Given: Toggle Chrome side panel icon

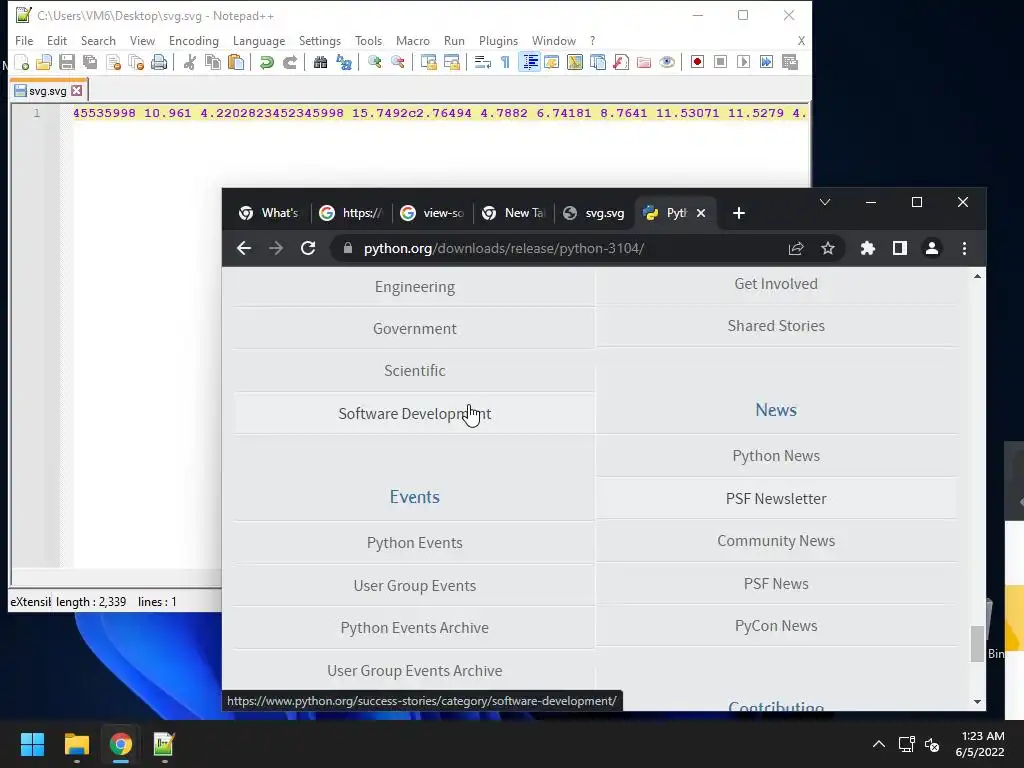Looking at the screenshot, I should (900, 248).
